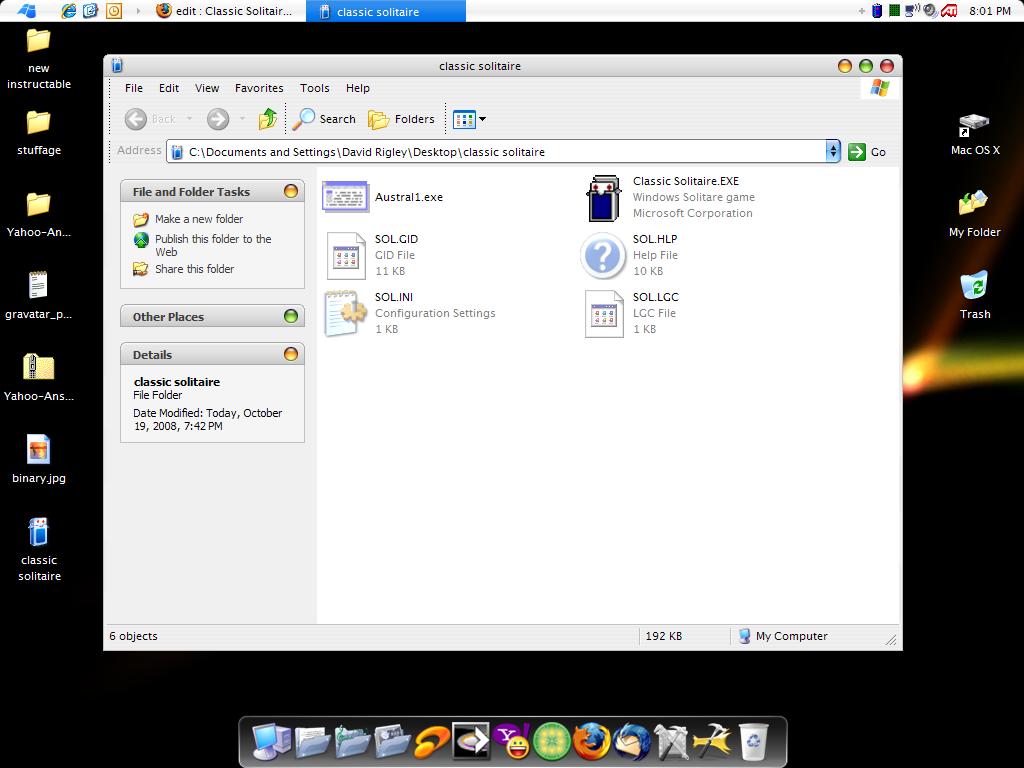Viewport: 1024px width, 768px height.
Task: Click inside the Address path field
Action: [x=500, y=152]
